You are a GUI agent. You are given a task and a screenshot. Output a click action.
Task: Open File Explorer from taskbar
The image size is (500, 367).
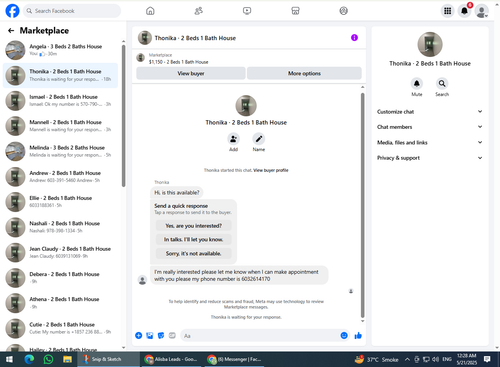68,359
